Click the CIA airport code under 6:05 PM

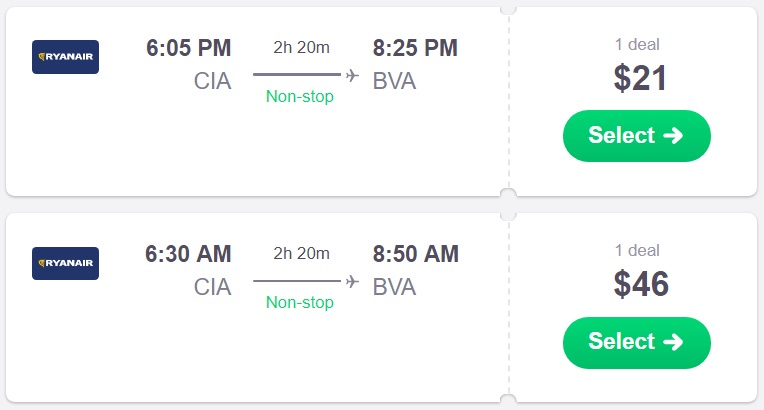click(212, 82)
